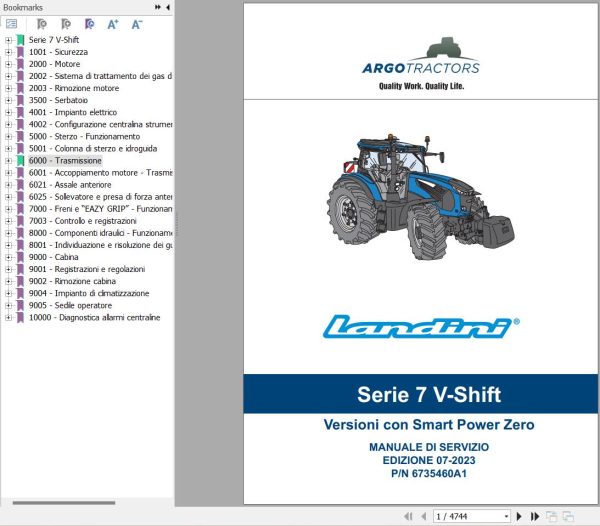The width and height of the screenshot is (600, 526).
Task: Expand the Serie 7 V-Shift bookmark
Action: [x=8, y=40]
